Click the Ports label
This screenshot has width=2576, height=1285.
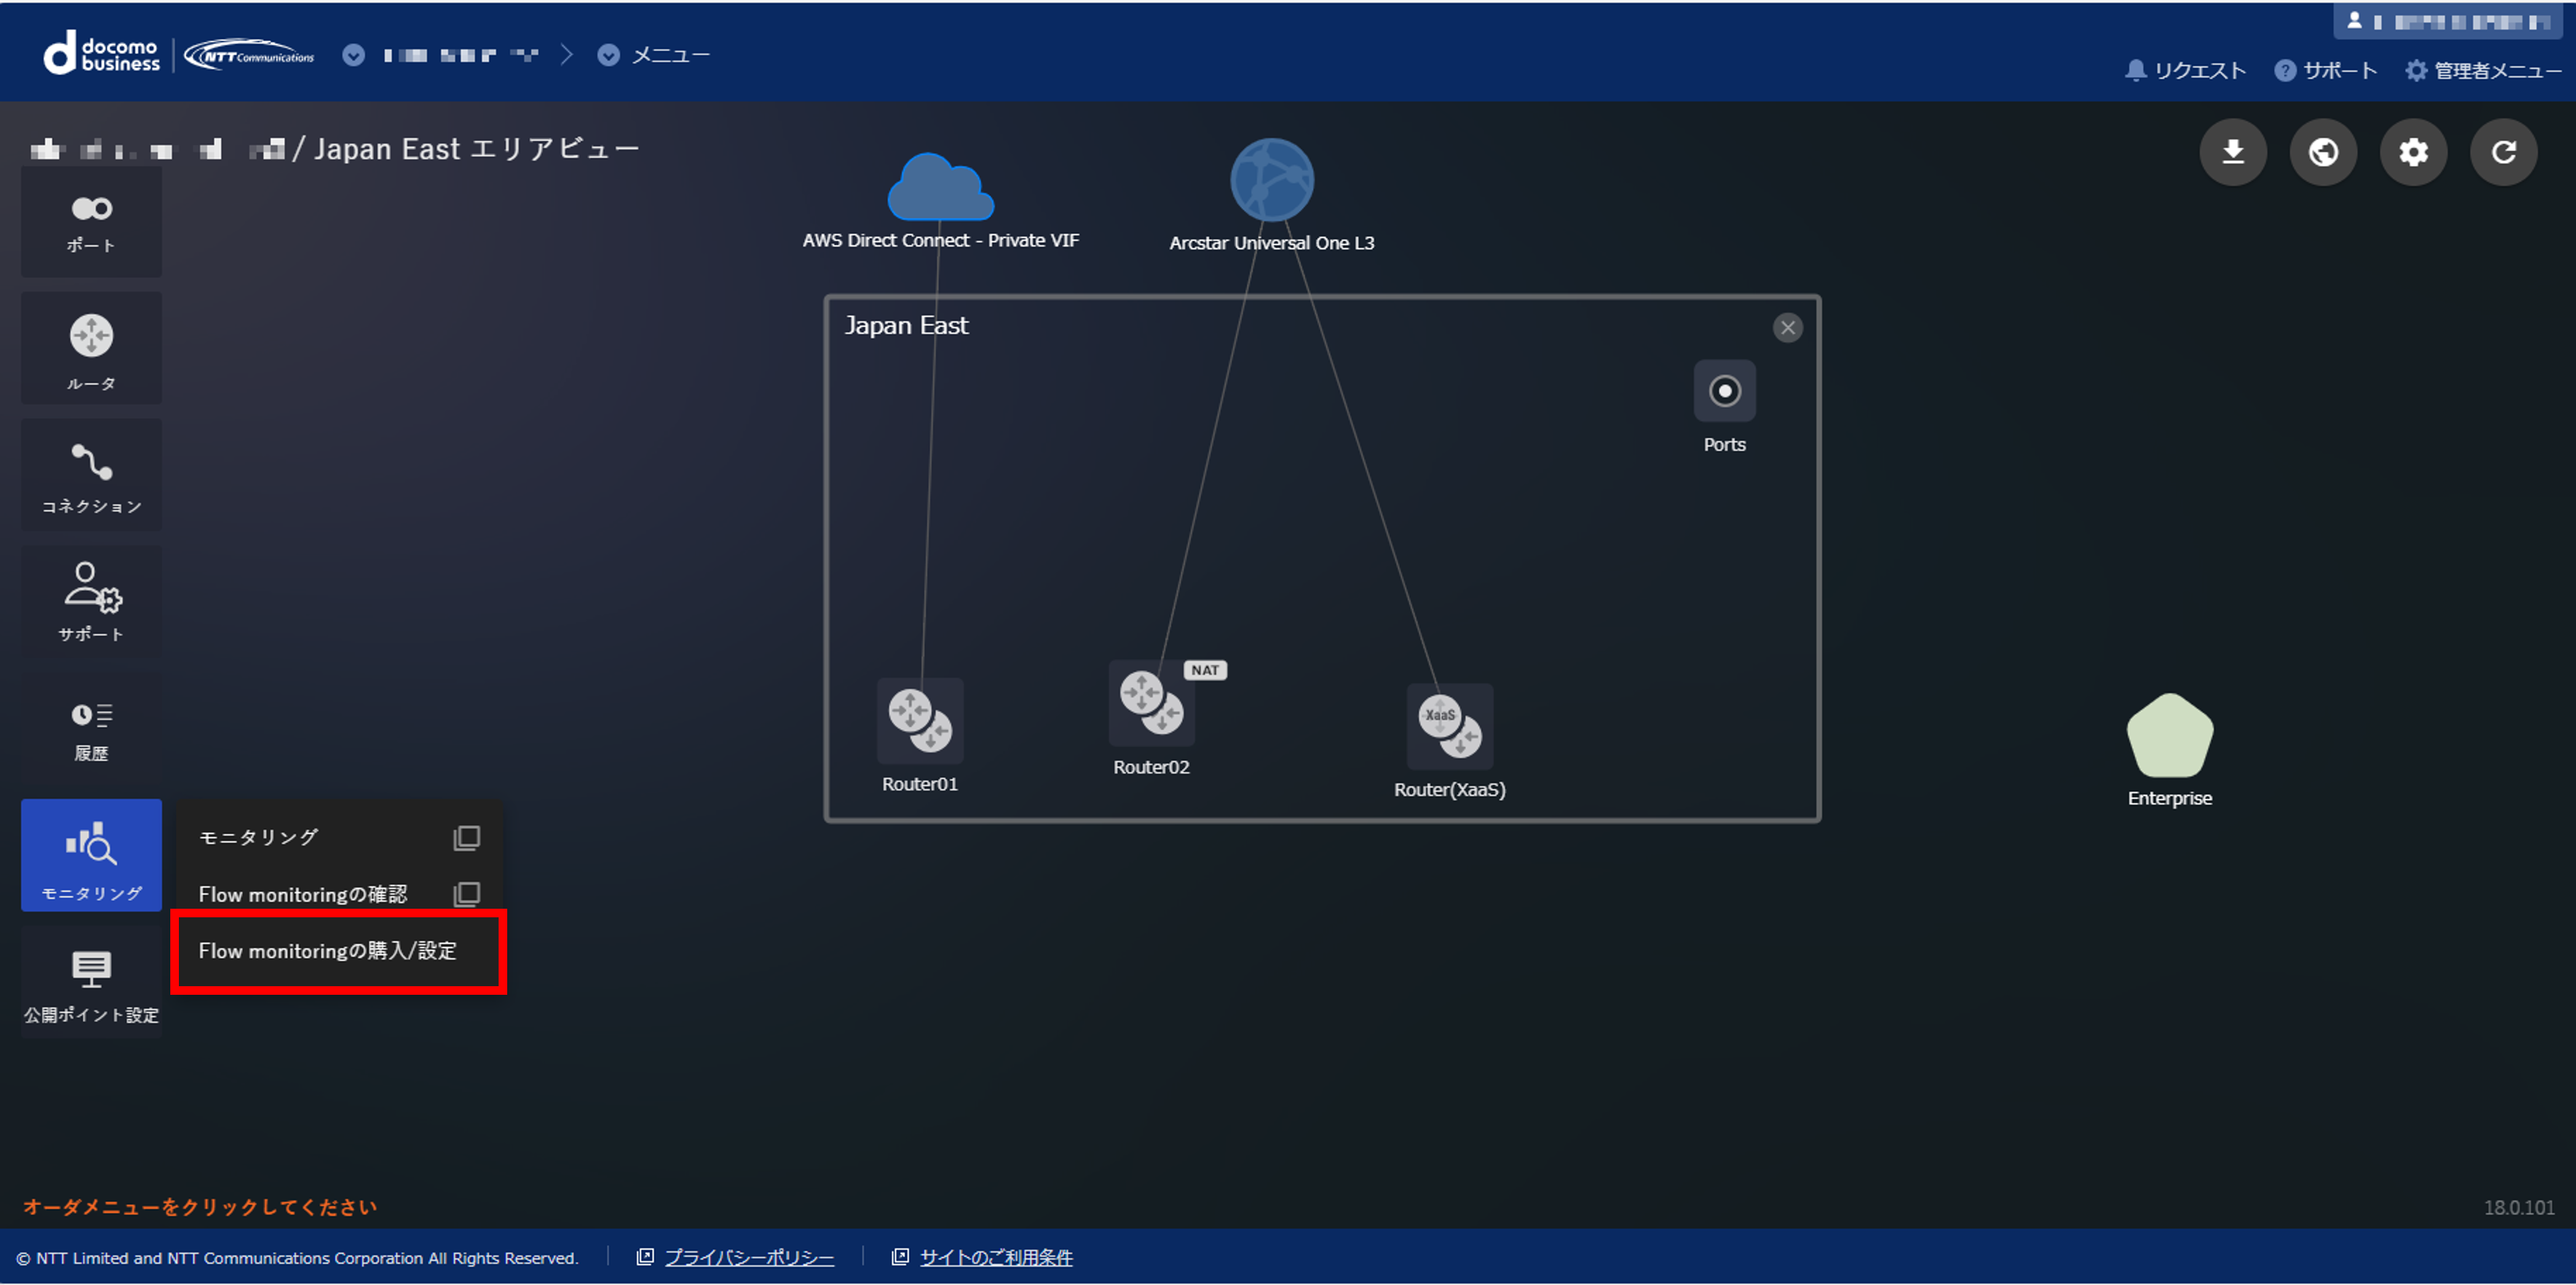point(1725,445)
